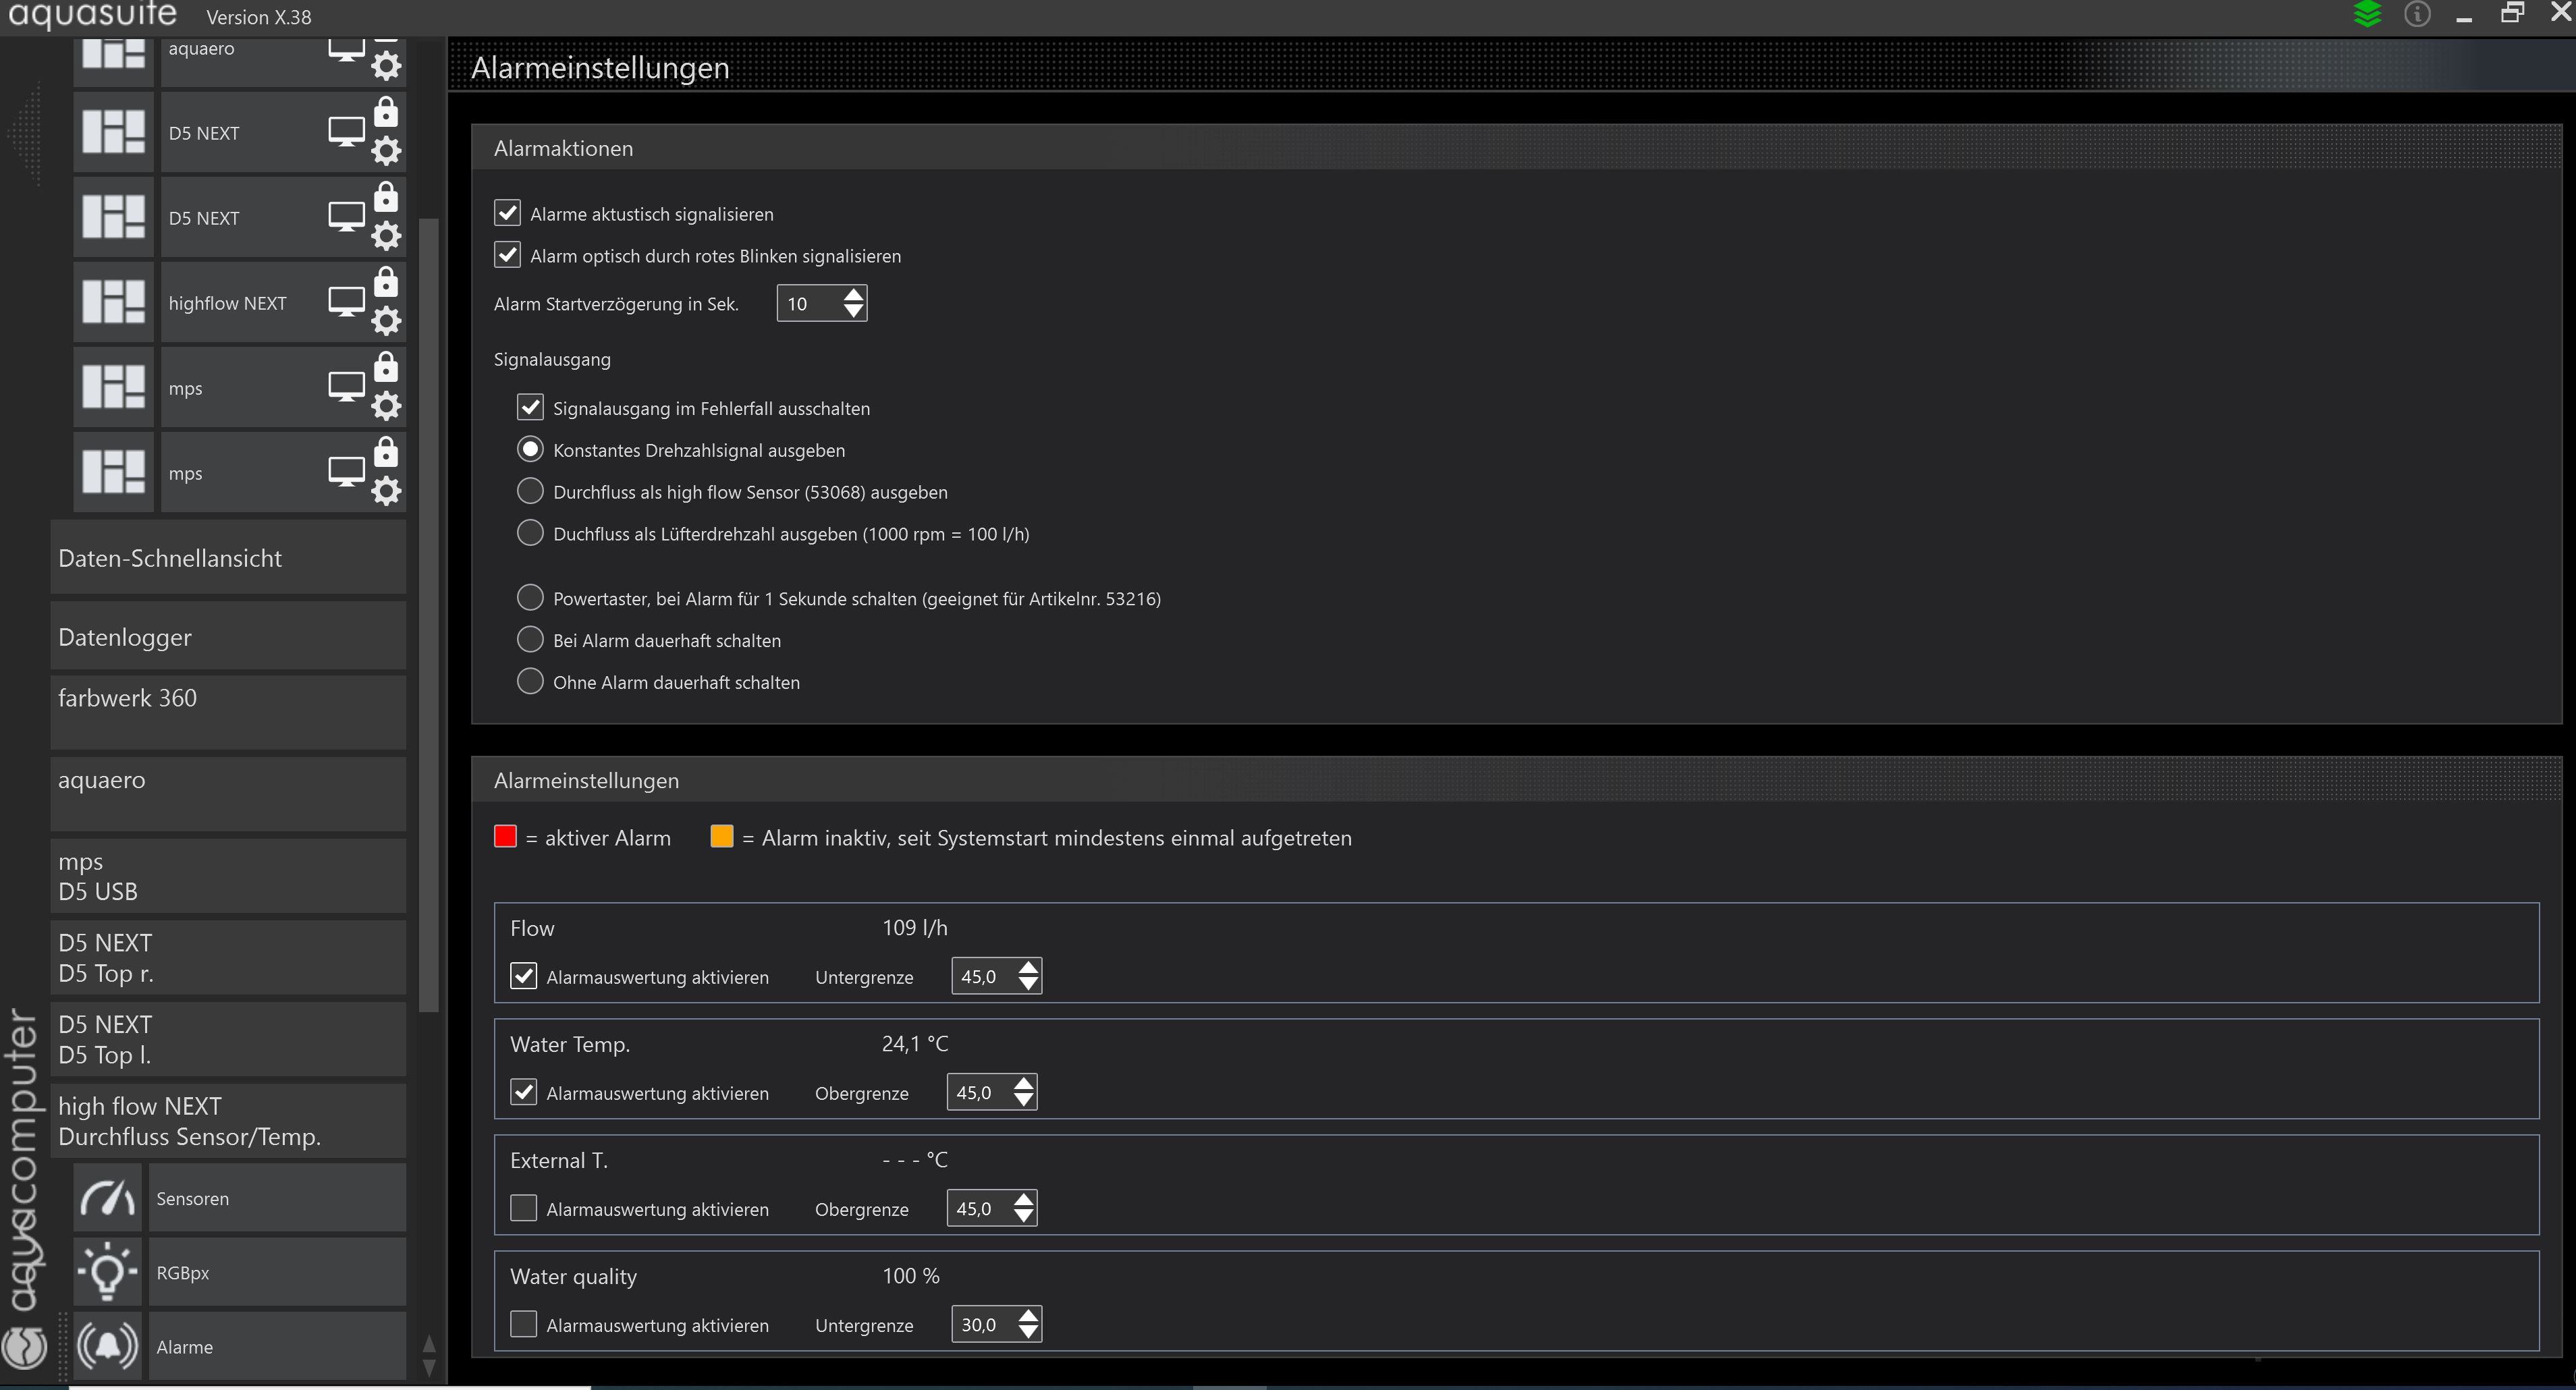The width and height of the screenshot is (2576, 1390).
Task: Open settings gear for second mps page
Action: point(386,491)
